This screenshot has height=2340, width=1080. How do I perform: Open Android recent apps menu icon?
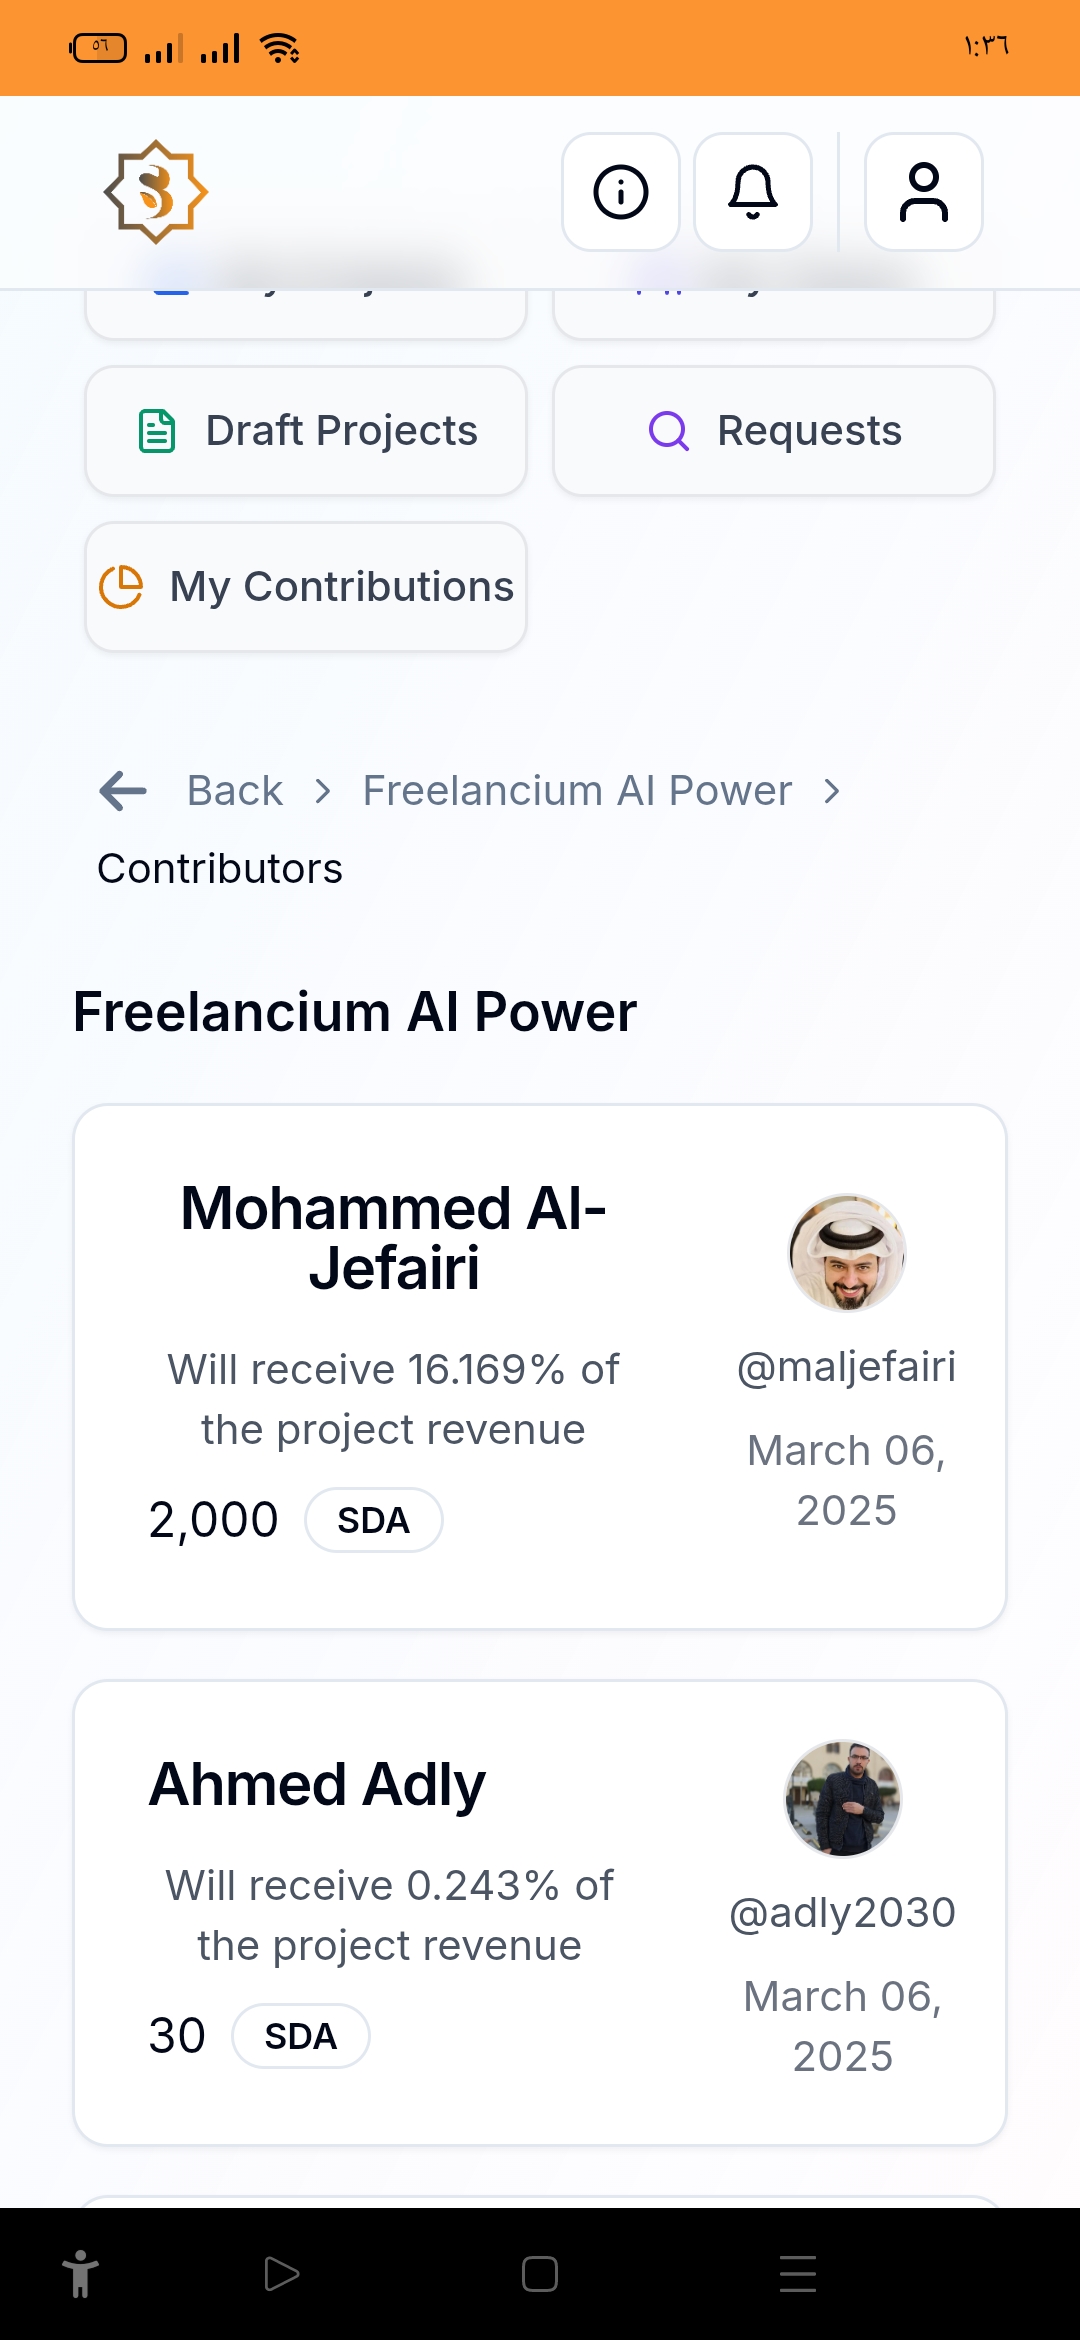[x=798, y=2274]
